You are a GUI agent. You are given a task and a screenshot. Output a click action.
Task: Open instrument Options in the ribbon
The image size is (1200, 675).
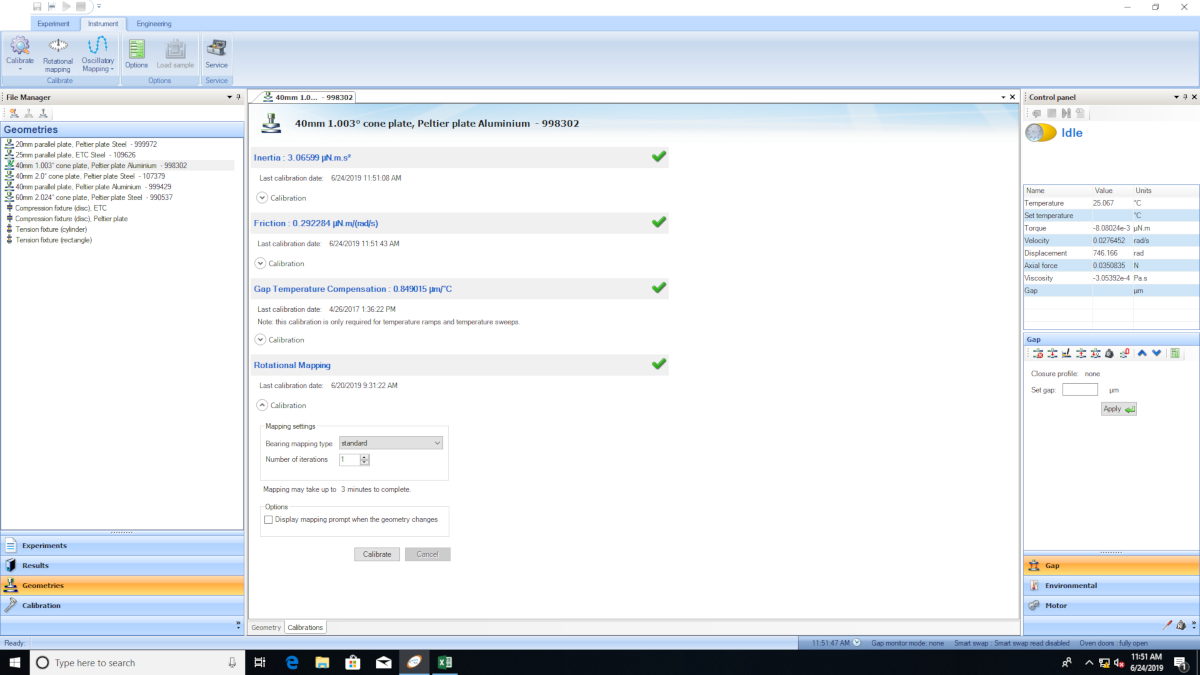(136, 53)
